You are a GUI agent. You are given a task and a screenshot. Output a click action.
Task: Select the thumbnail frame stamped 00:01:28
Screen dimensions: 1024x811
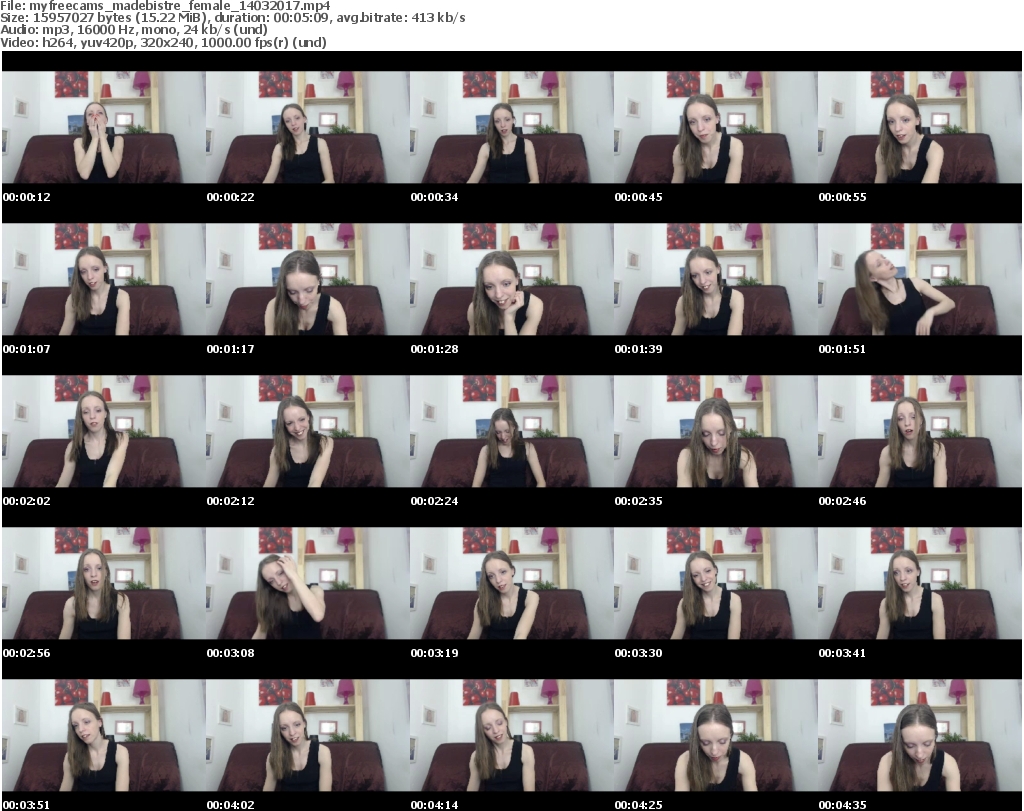pos(511,279)
